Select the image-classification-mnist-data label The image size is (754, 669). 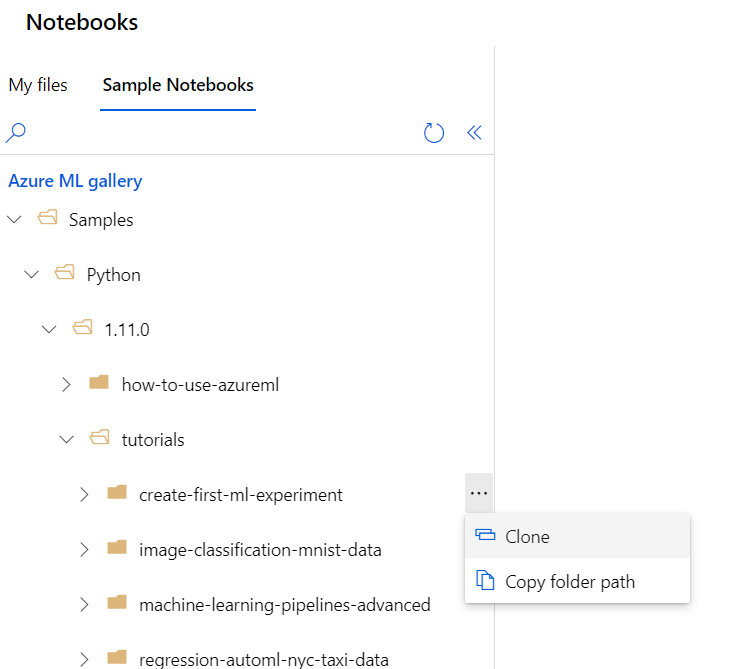[x=260, y=550]
